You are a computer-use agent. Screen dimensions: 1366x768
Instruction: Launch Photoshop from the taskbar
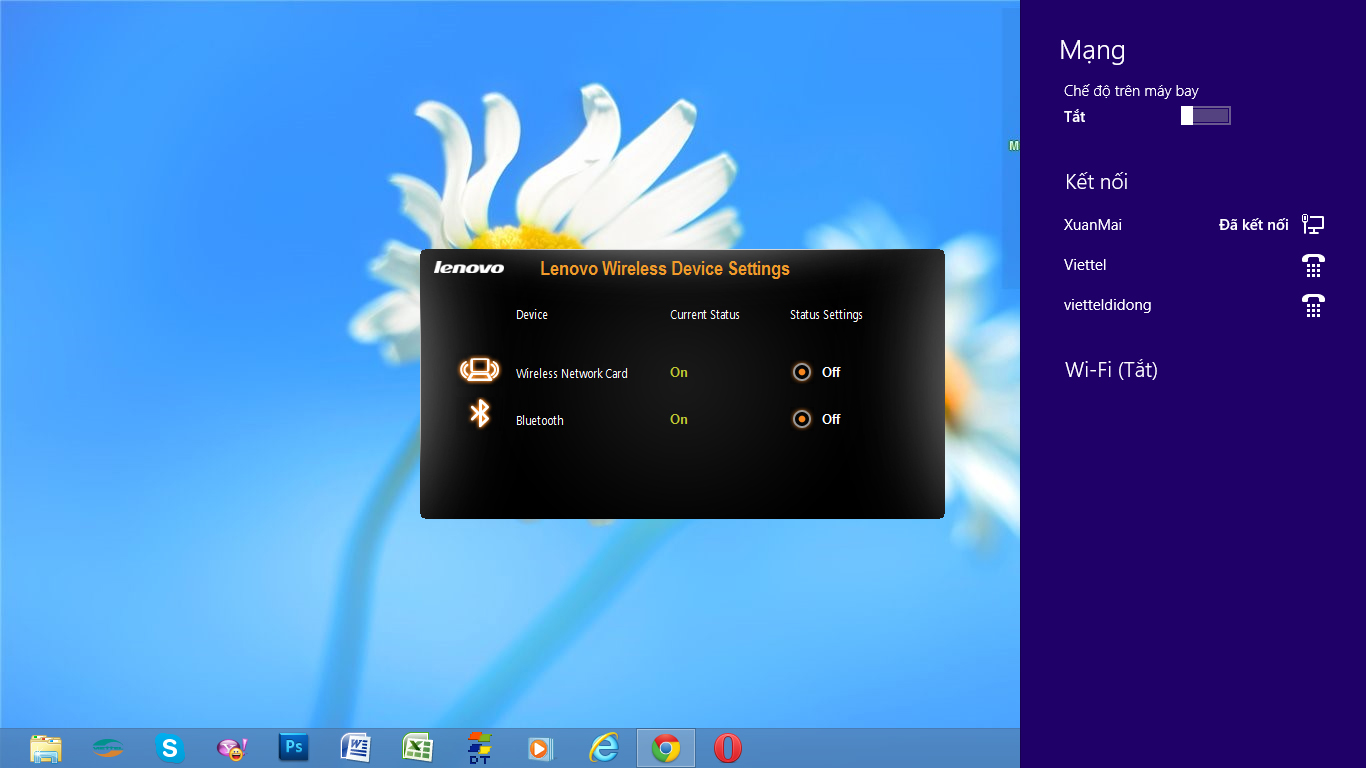(x=294, y=747)
